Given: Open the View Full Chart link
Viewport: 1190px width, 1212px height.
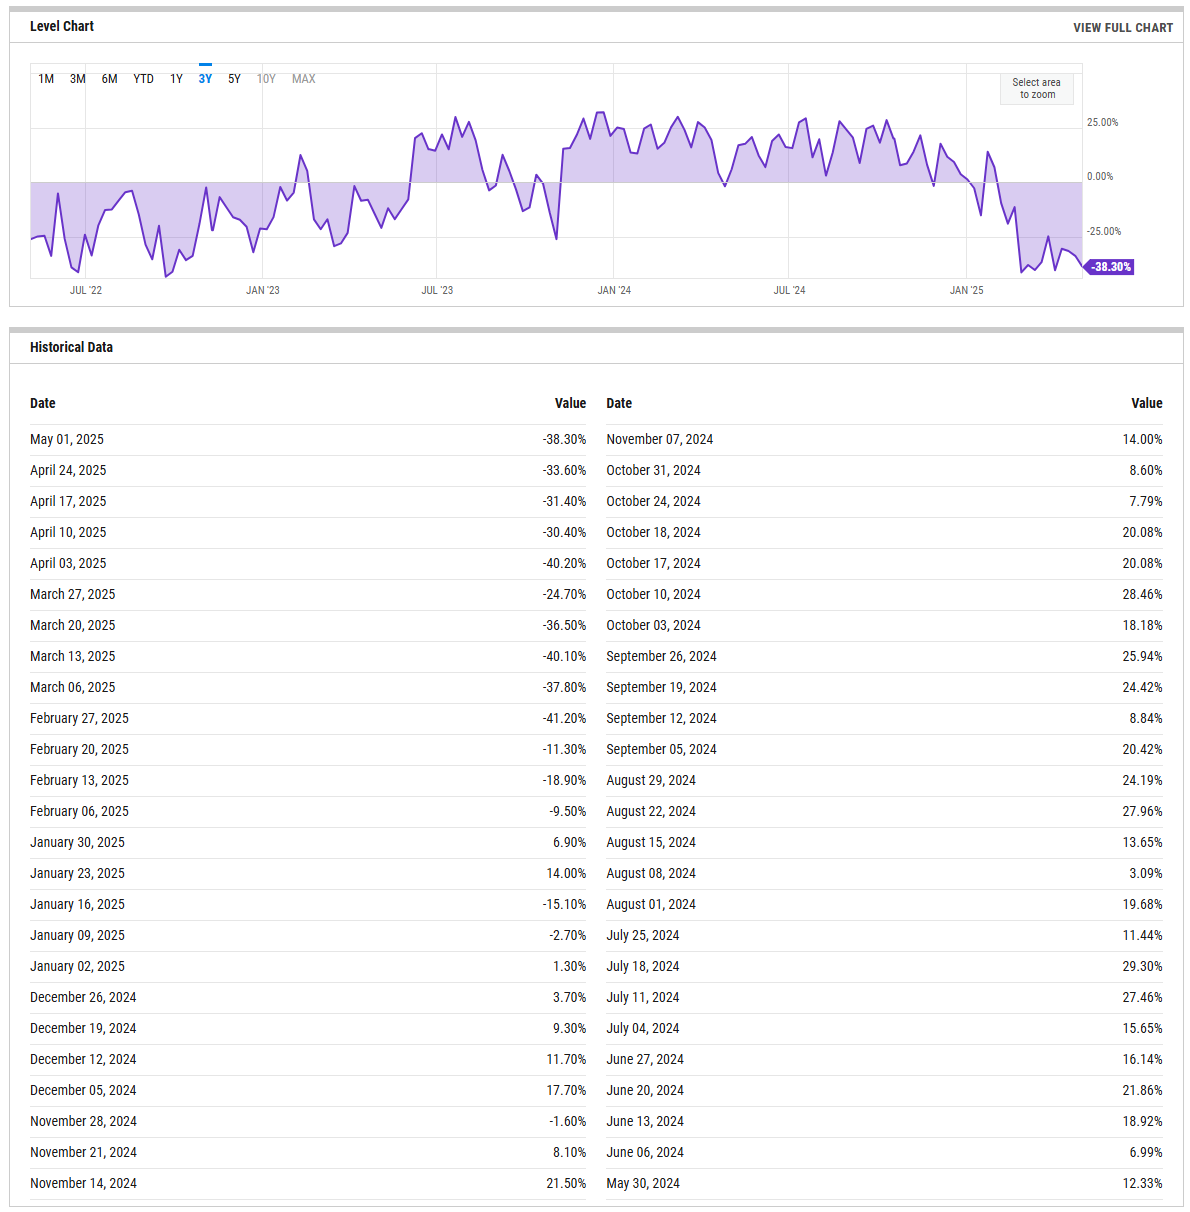Looking at the screenshot, I should coord(1123,28).
